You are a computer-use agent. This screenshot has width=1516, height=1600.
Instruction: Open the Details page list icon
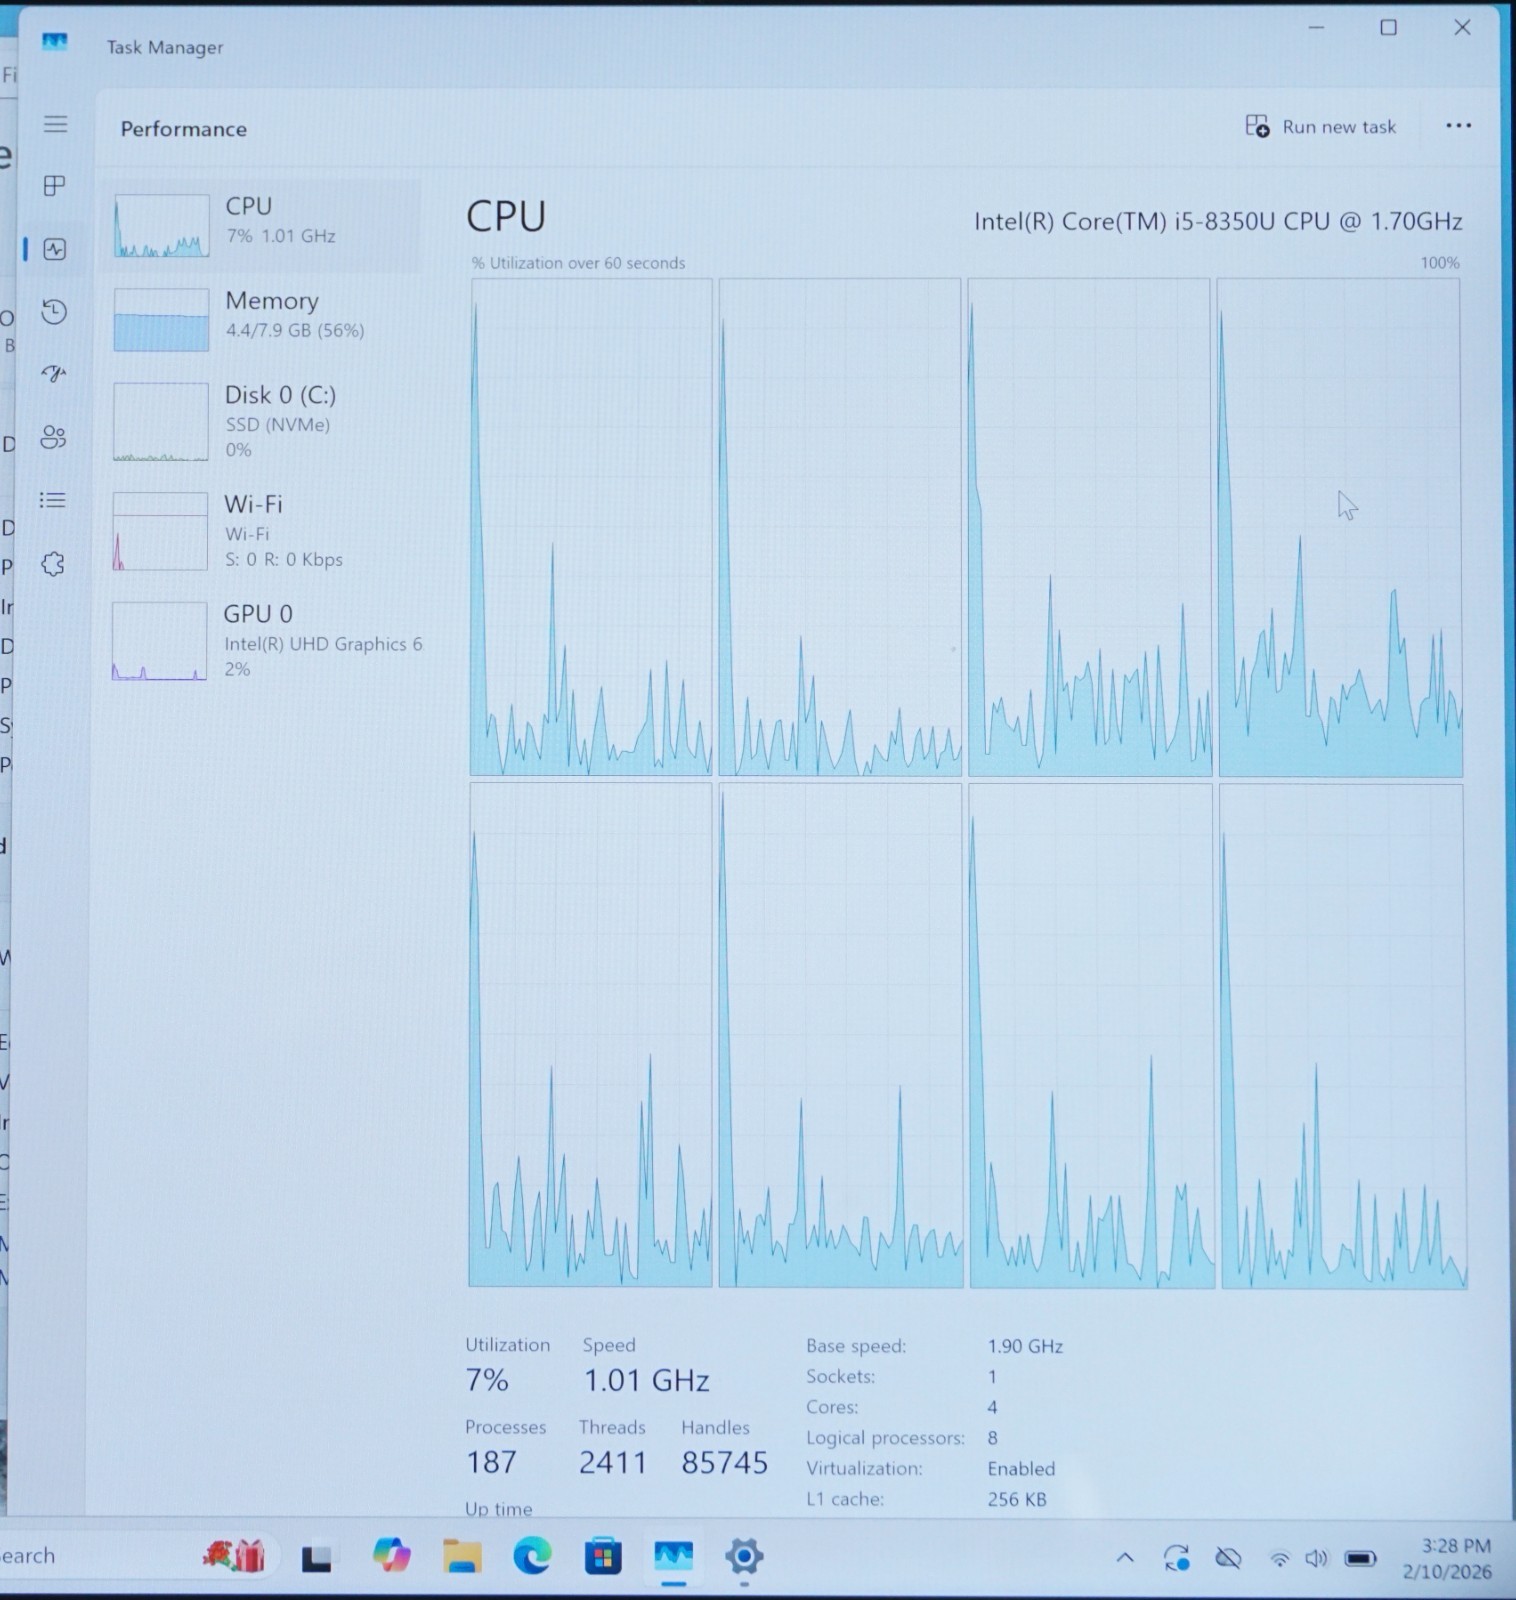coord(52,500)
